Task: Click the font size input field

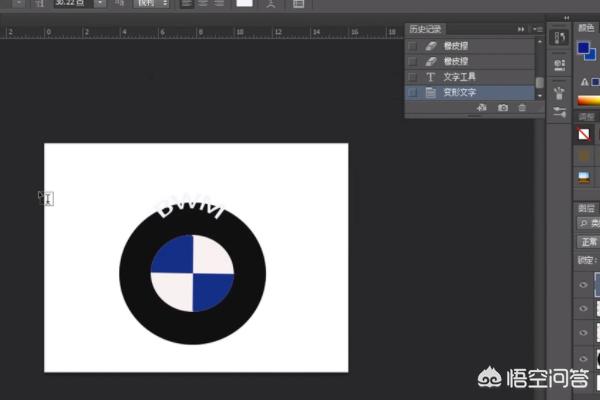Action: point(73,3)
